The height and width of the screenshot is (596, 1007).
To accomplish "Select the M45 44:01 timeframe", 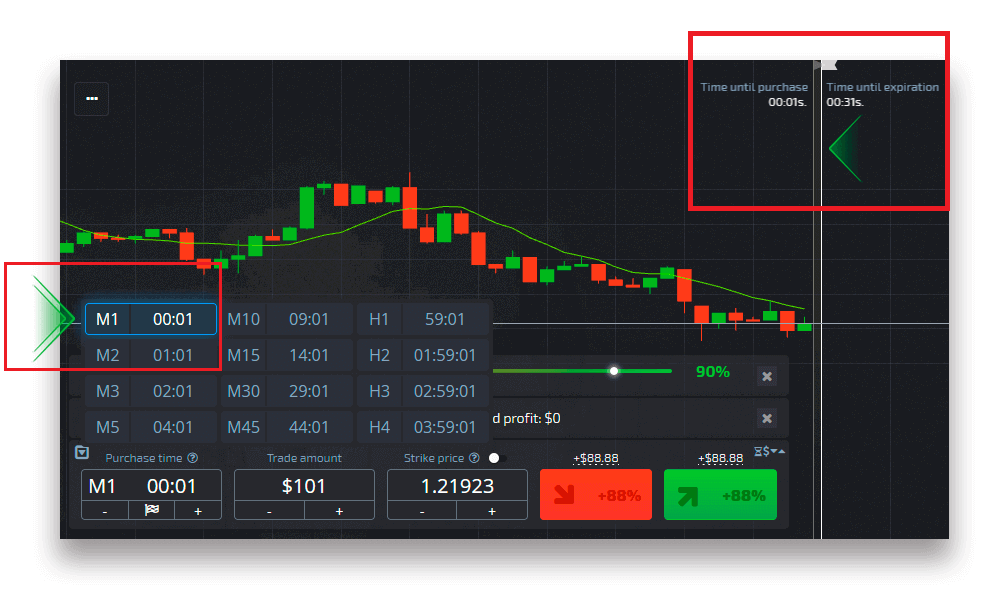I will point(286,427).
